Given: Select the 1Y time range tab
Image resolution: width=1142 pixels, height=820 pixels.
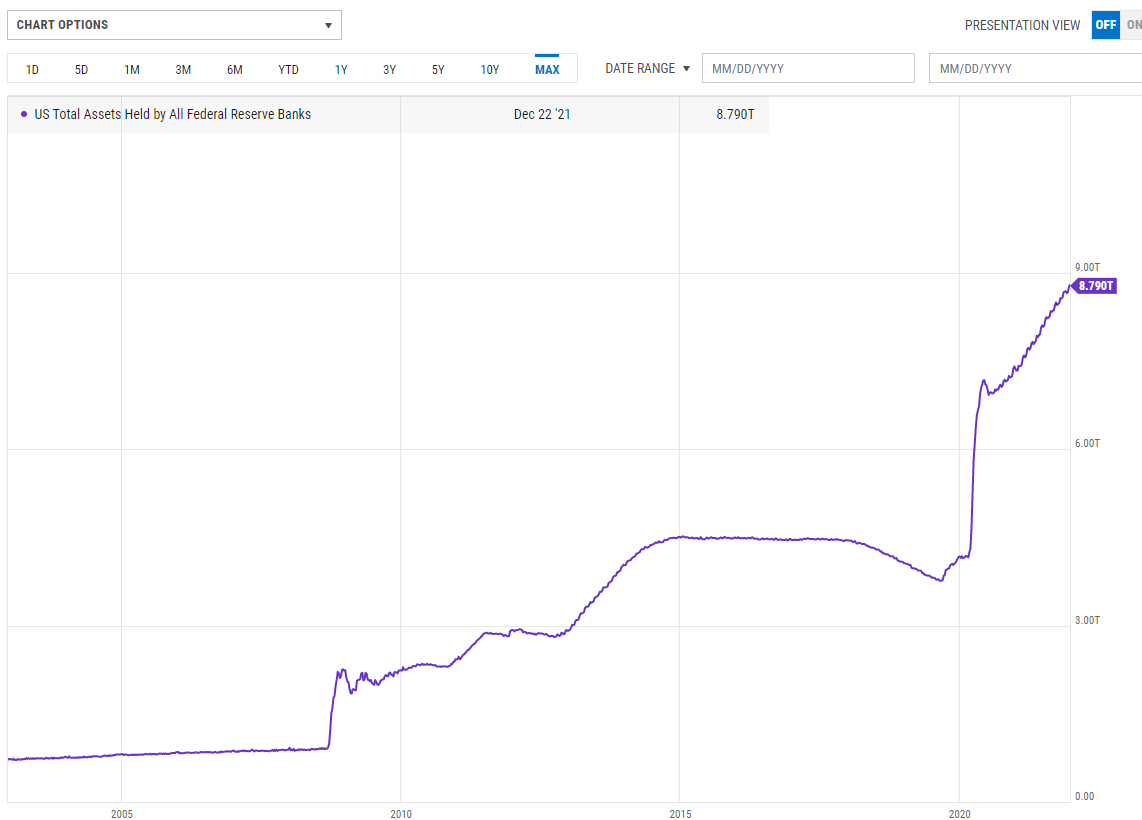Looking at the screenshot, I should click(341, 69).
